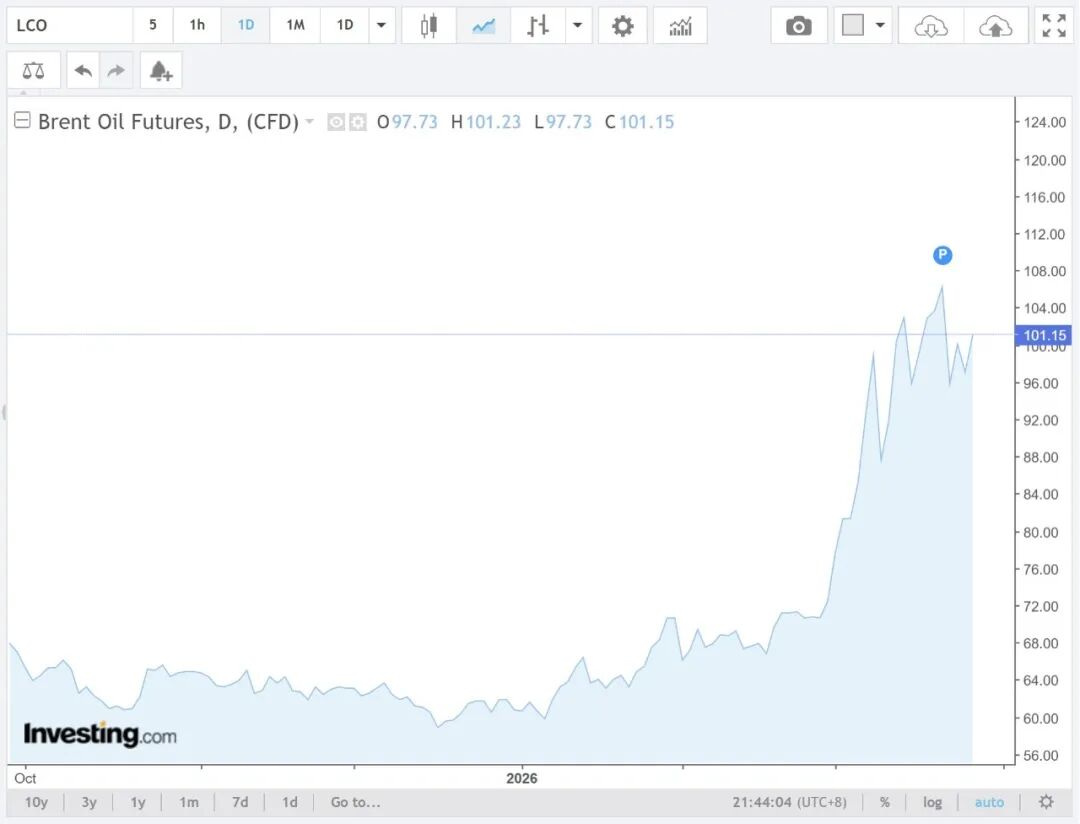Click the add alert bell icon

click(x=160, y=71)
